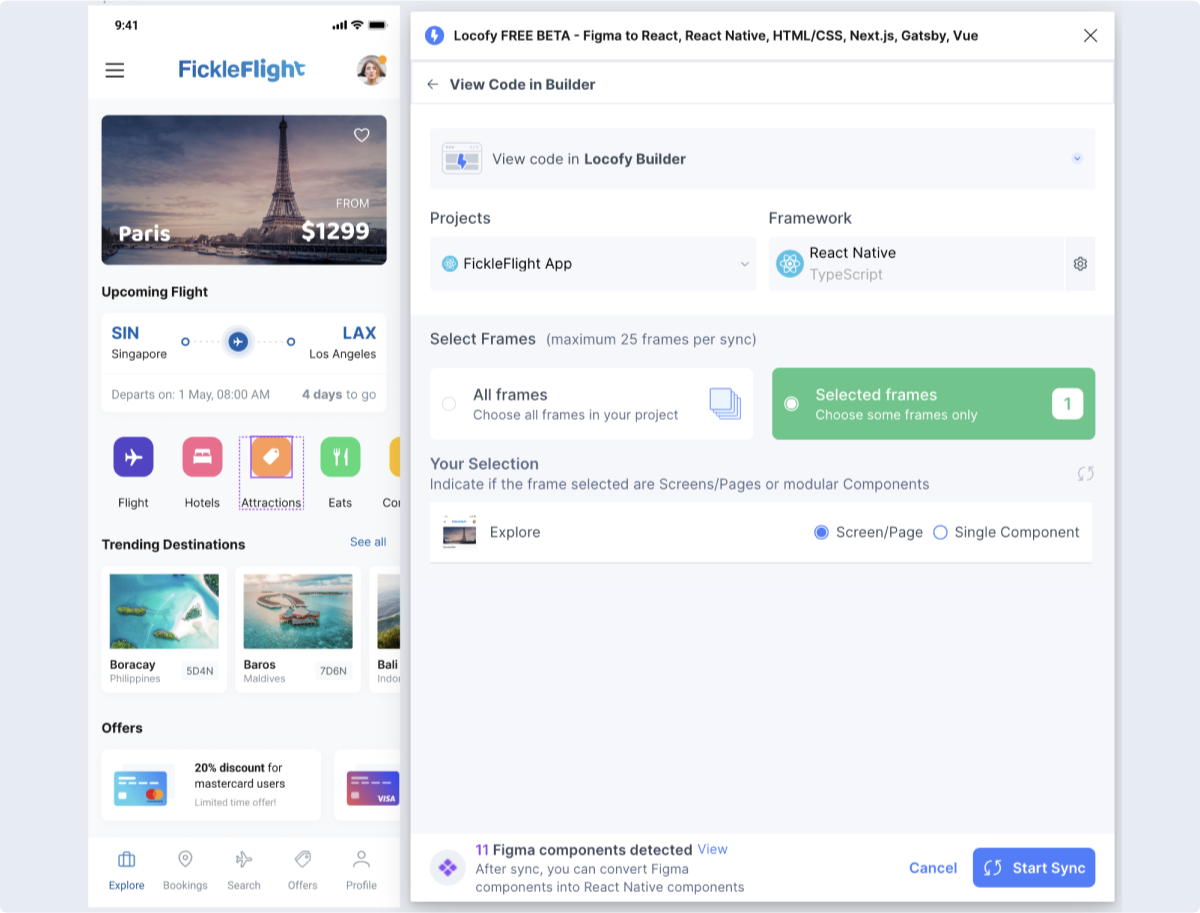Cancel the sync
1200x913 pixels.
(933, 868)
